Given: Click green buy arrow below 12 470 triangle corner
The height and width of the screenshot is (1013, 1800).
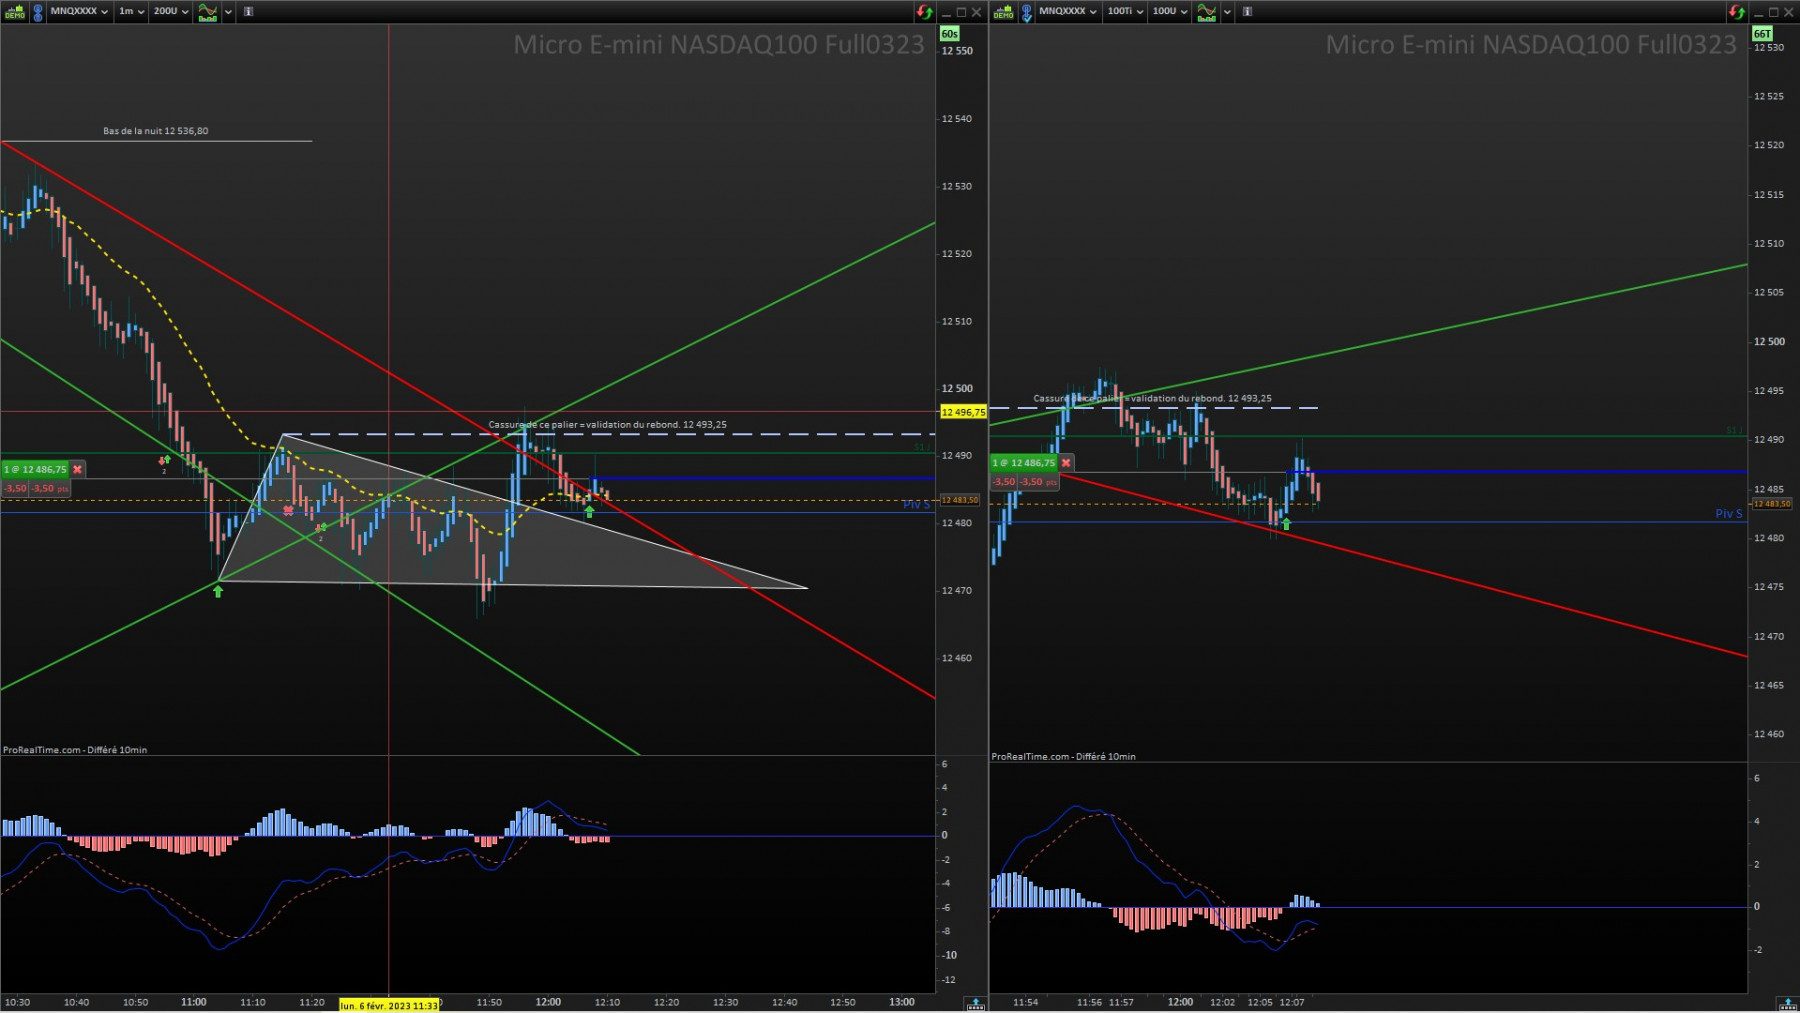Looking at the screenshot, I should click(x=218, y=591).
